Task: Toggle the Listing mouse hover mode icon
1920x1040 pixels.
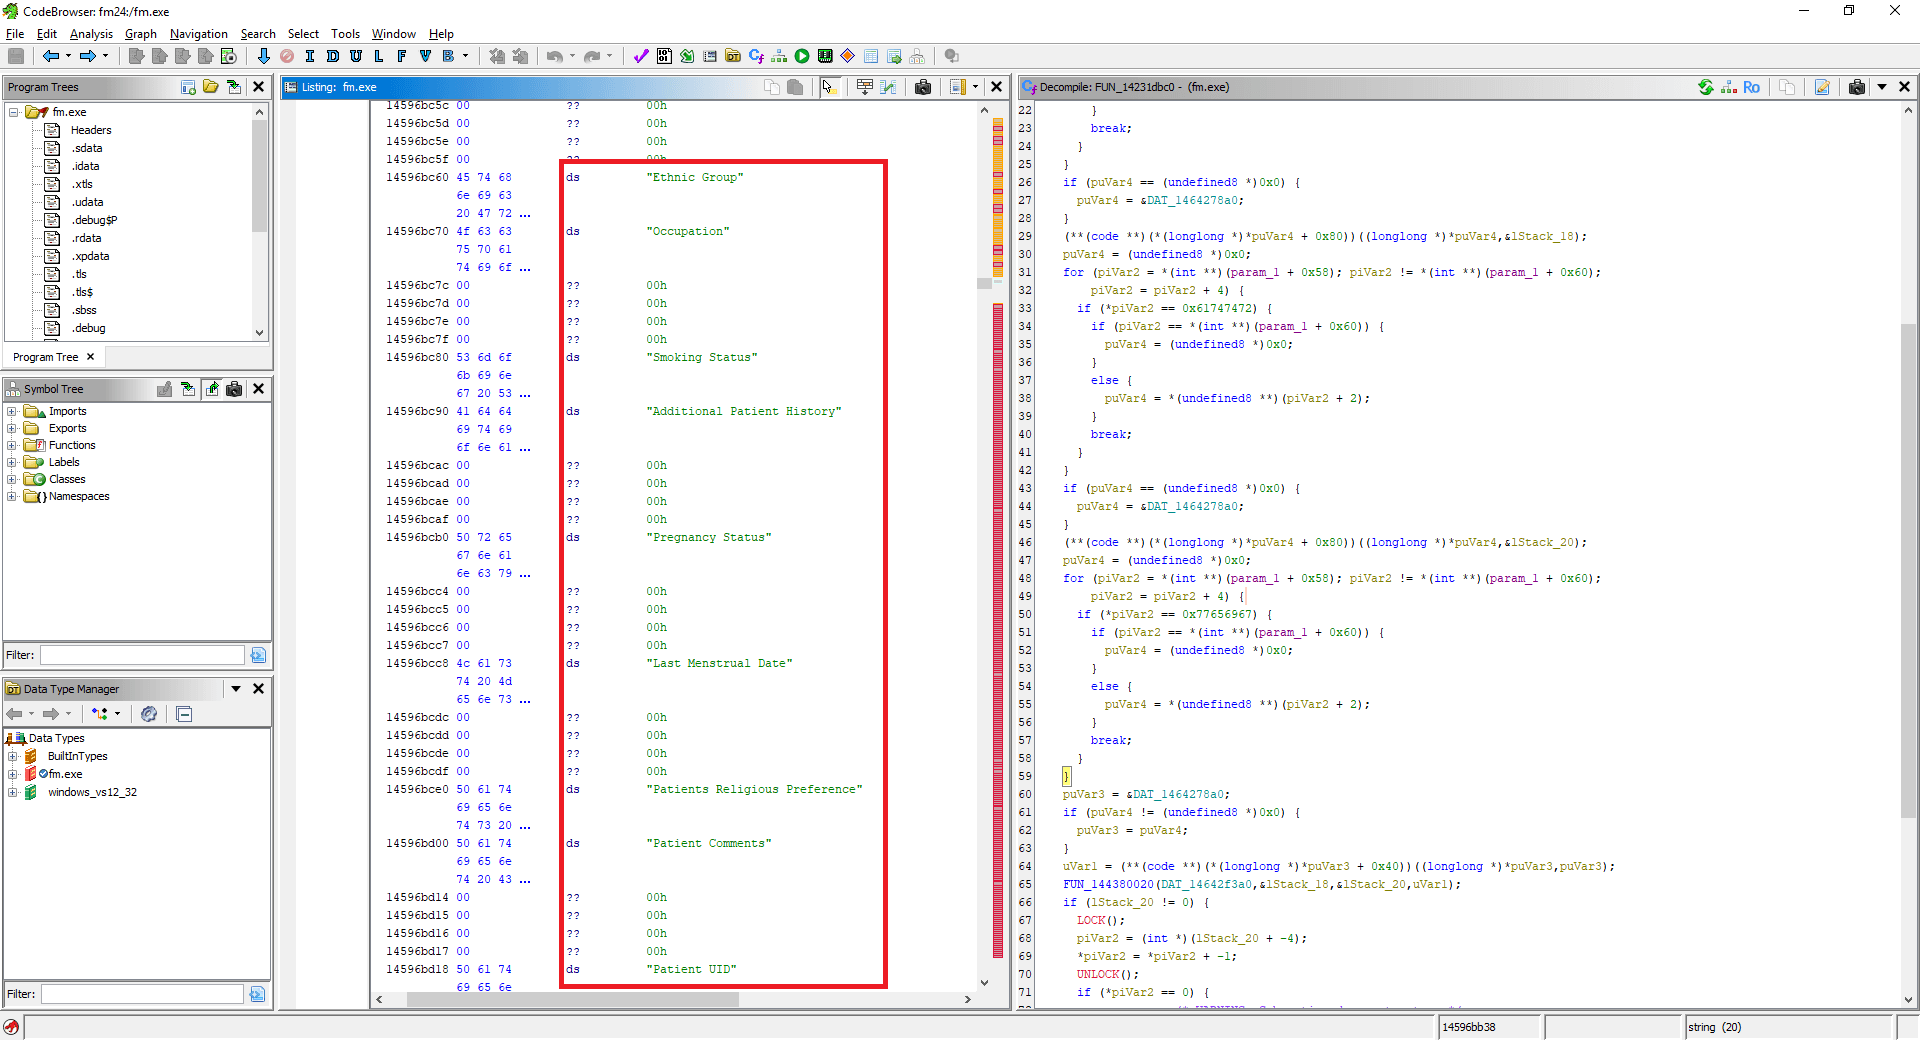Action: (x=830, y=87)
